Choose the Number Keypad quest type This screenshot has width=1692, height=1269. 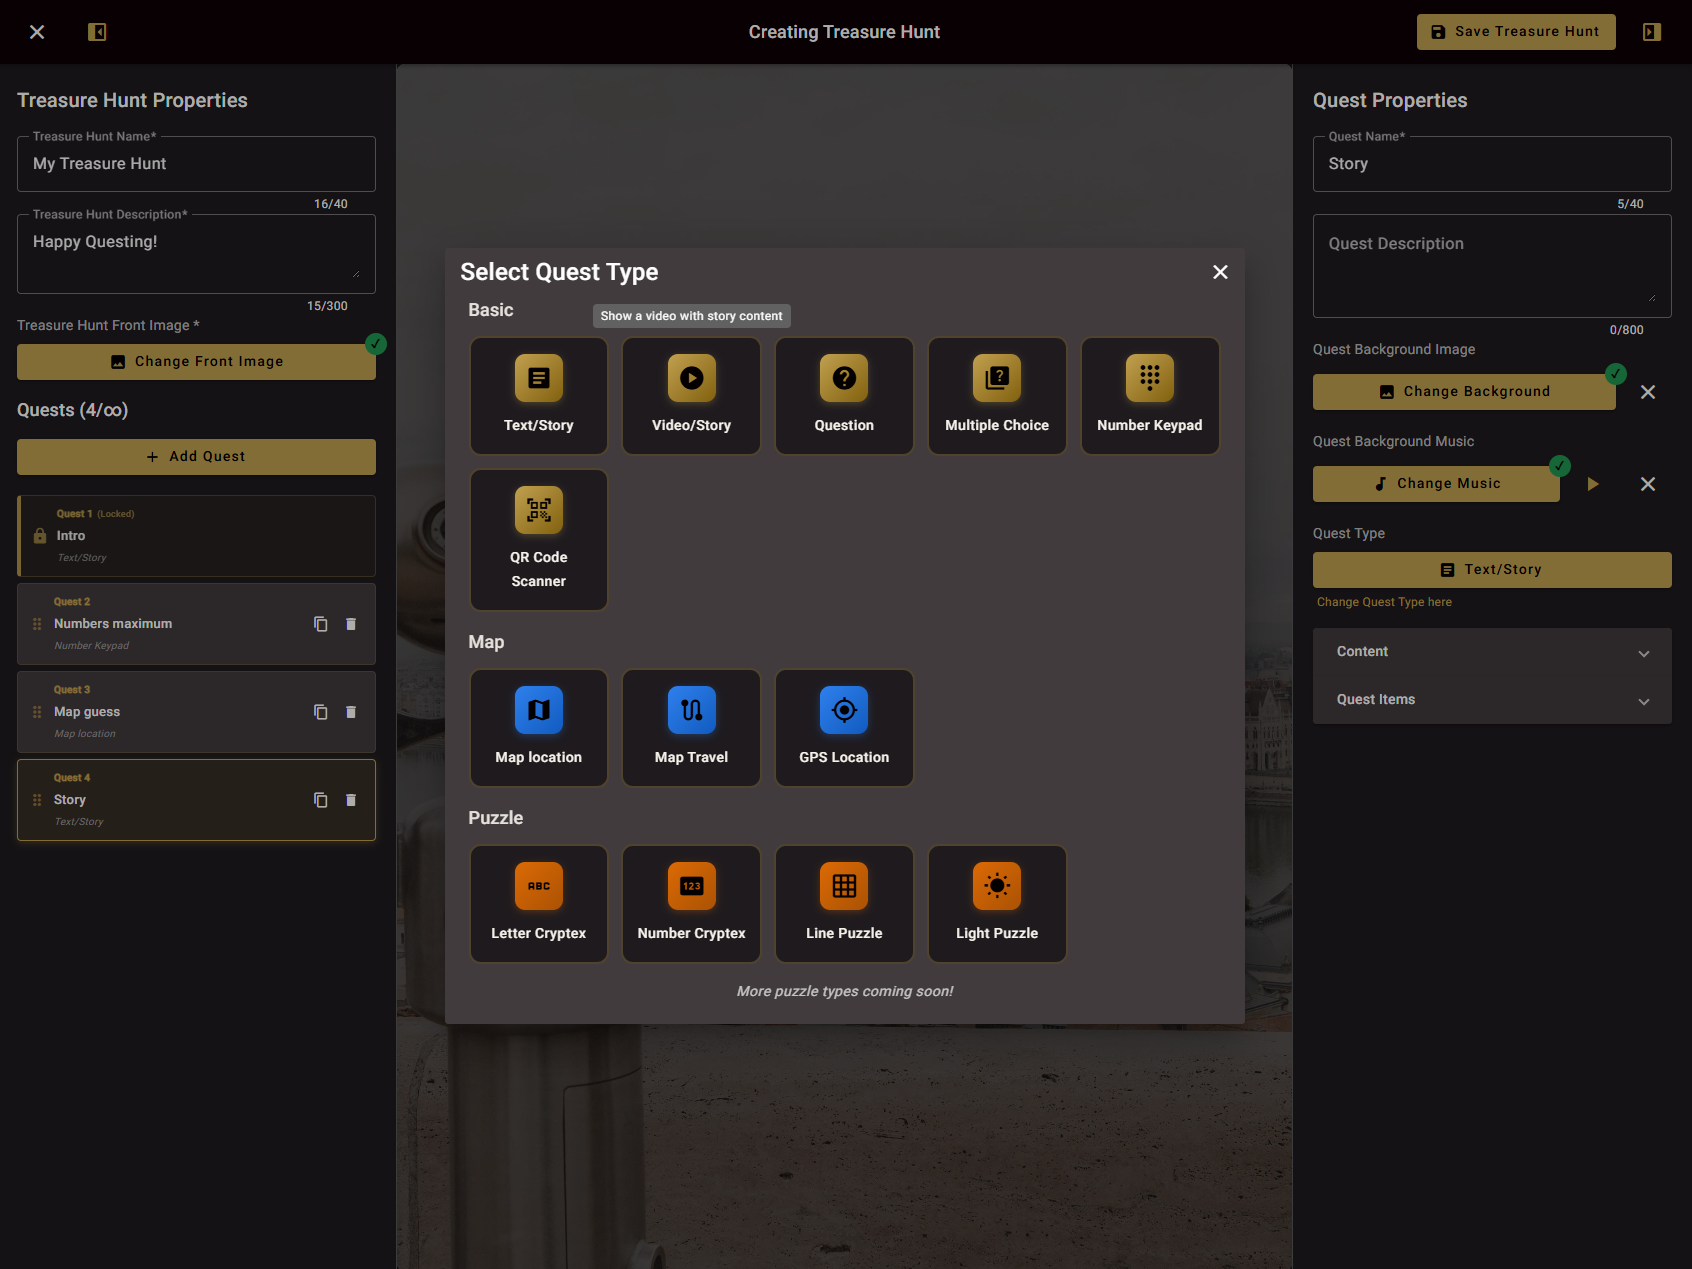(1149, 395)
